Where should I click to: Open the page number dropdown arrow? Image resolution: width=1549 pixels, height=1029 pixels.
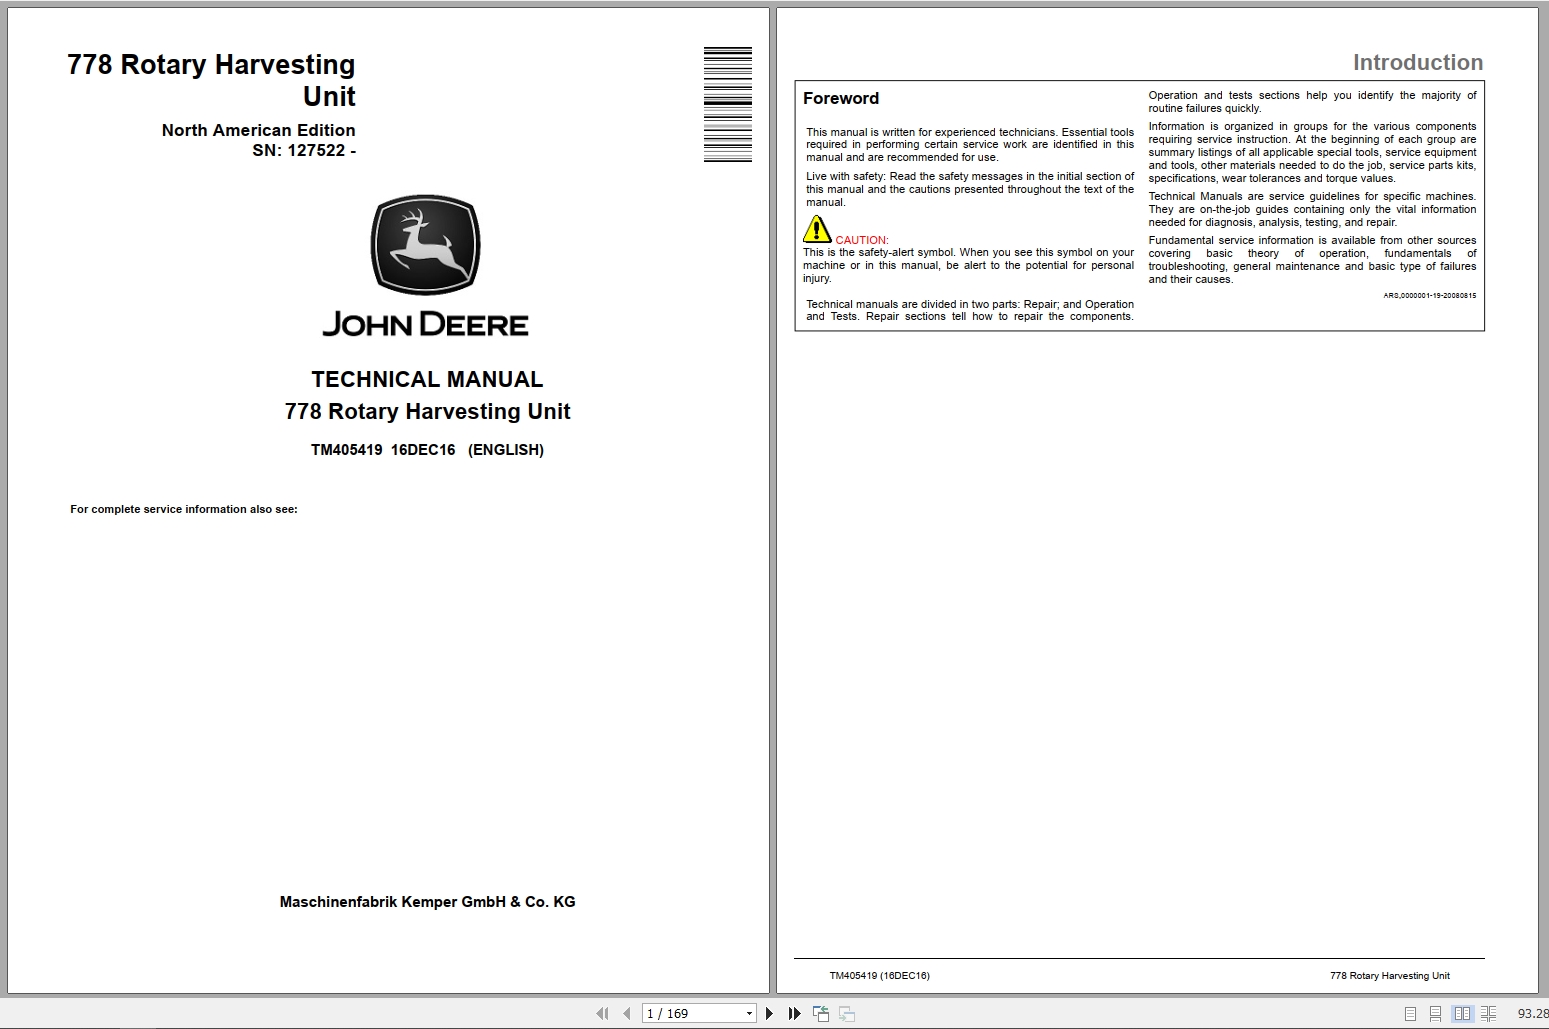749,1014
